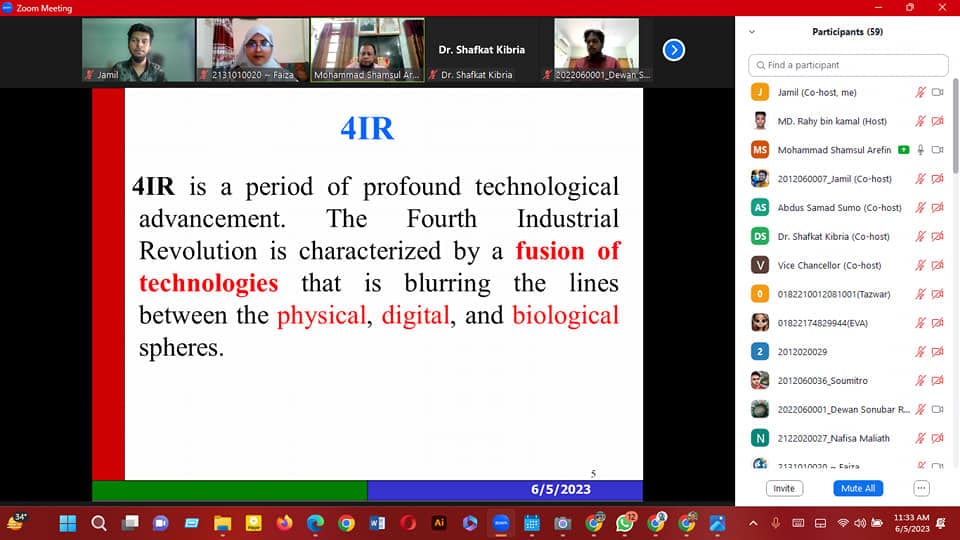
Task: Click the microphone icon for Mohammad Shamsul Arefin
Action: click(920, 150)
